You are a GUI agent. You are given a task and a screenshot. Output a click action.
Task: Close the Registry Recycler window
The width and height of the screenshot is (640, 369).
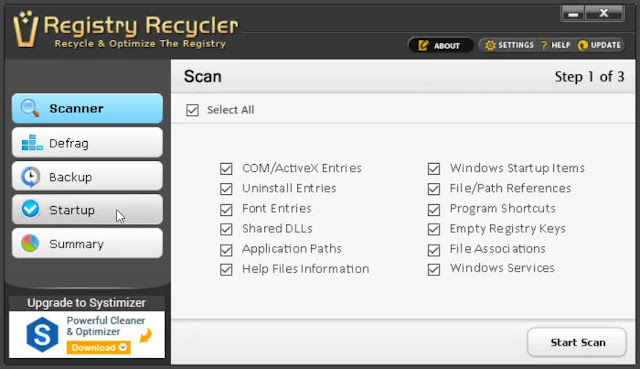pos(604,13)
